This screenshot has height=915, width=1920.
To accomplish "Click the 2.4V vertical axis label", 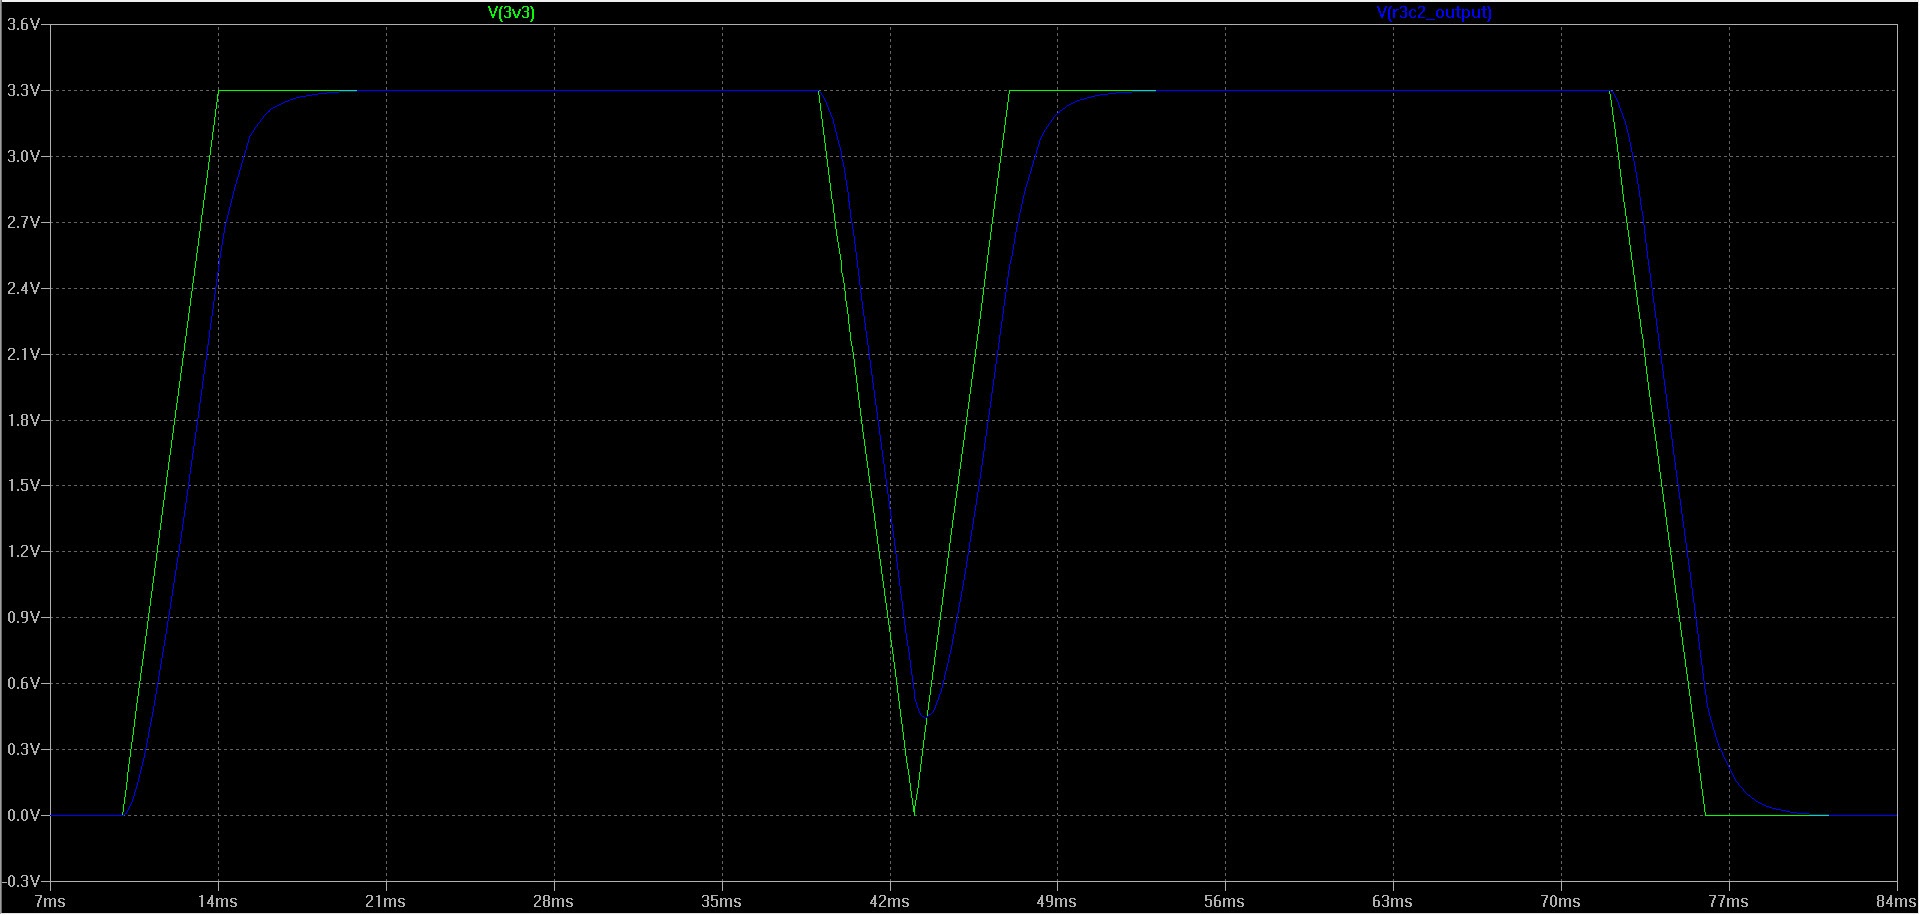I will pos(23,289).
